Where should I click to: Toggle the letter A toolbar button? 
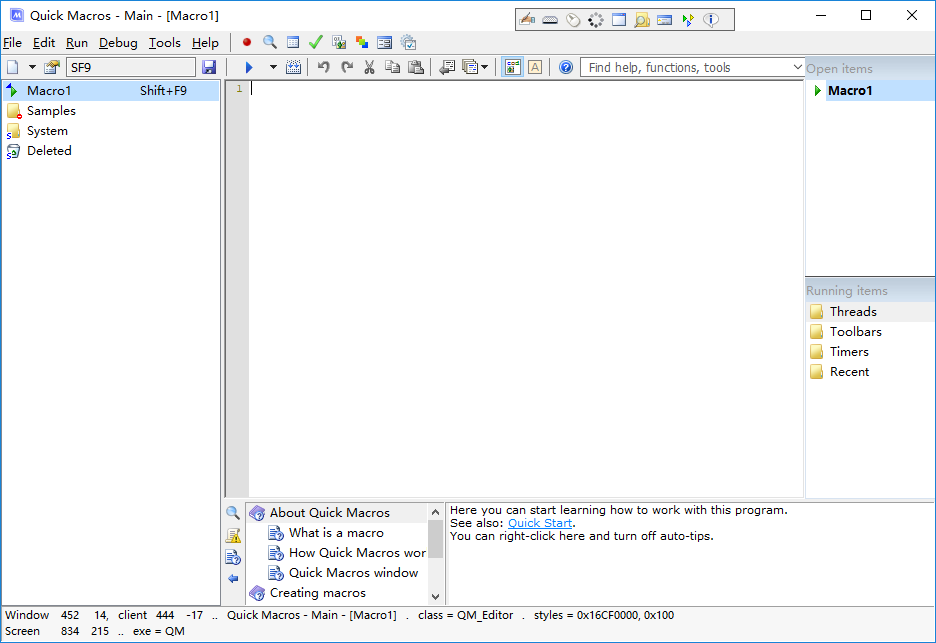click(535, 67)
